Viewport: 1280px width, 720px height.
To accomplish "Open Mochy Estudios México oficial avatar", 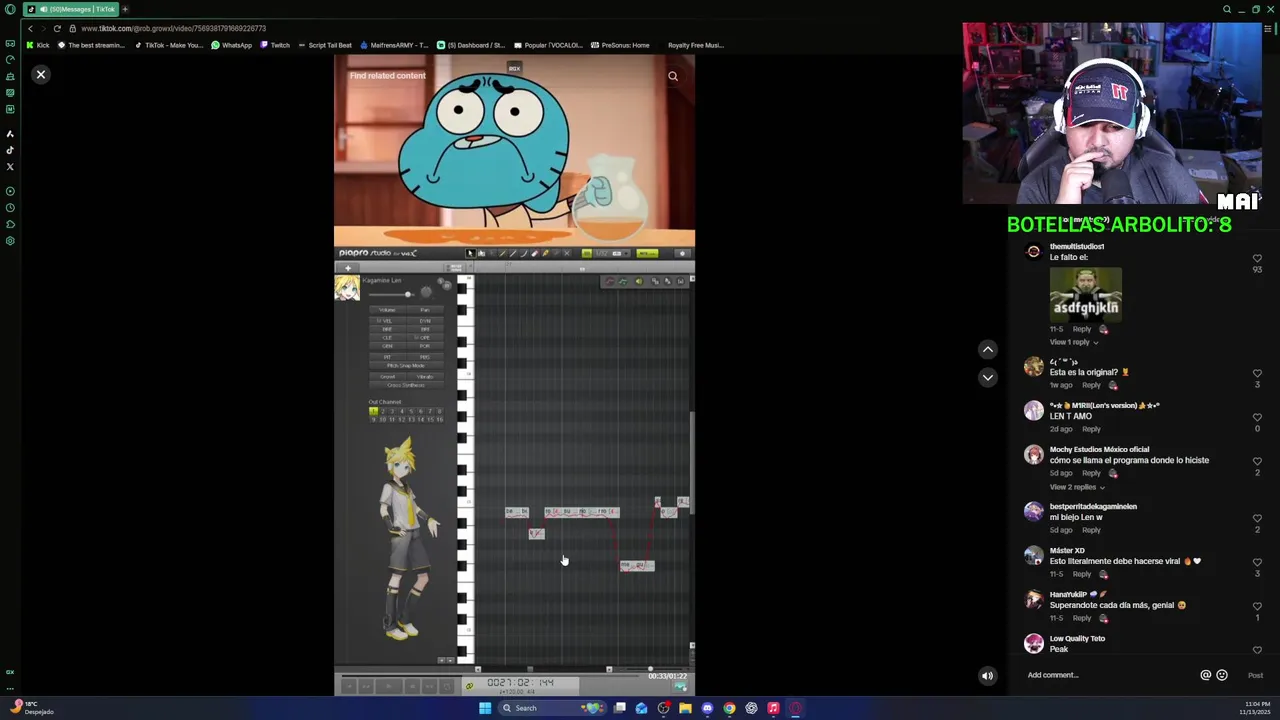I will pos(1033,455).
